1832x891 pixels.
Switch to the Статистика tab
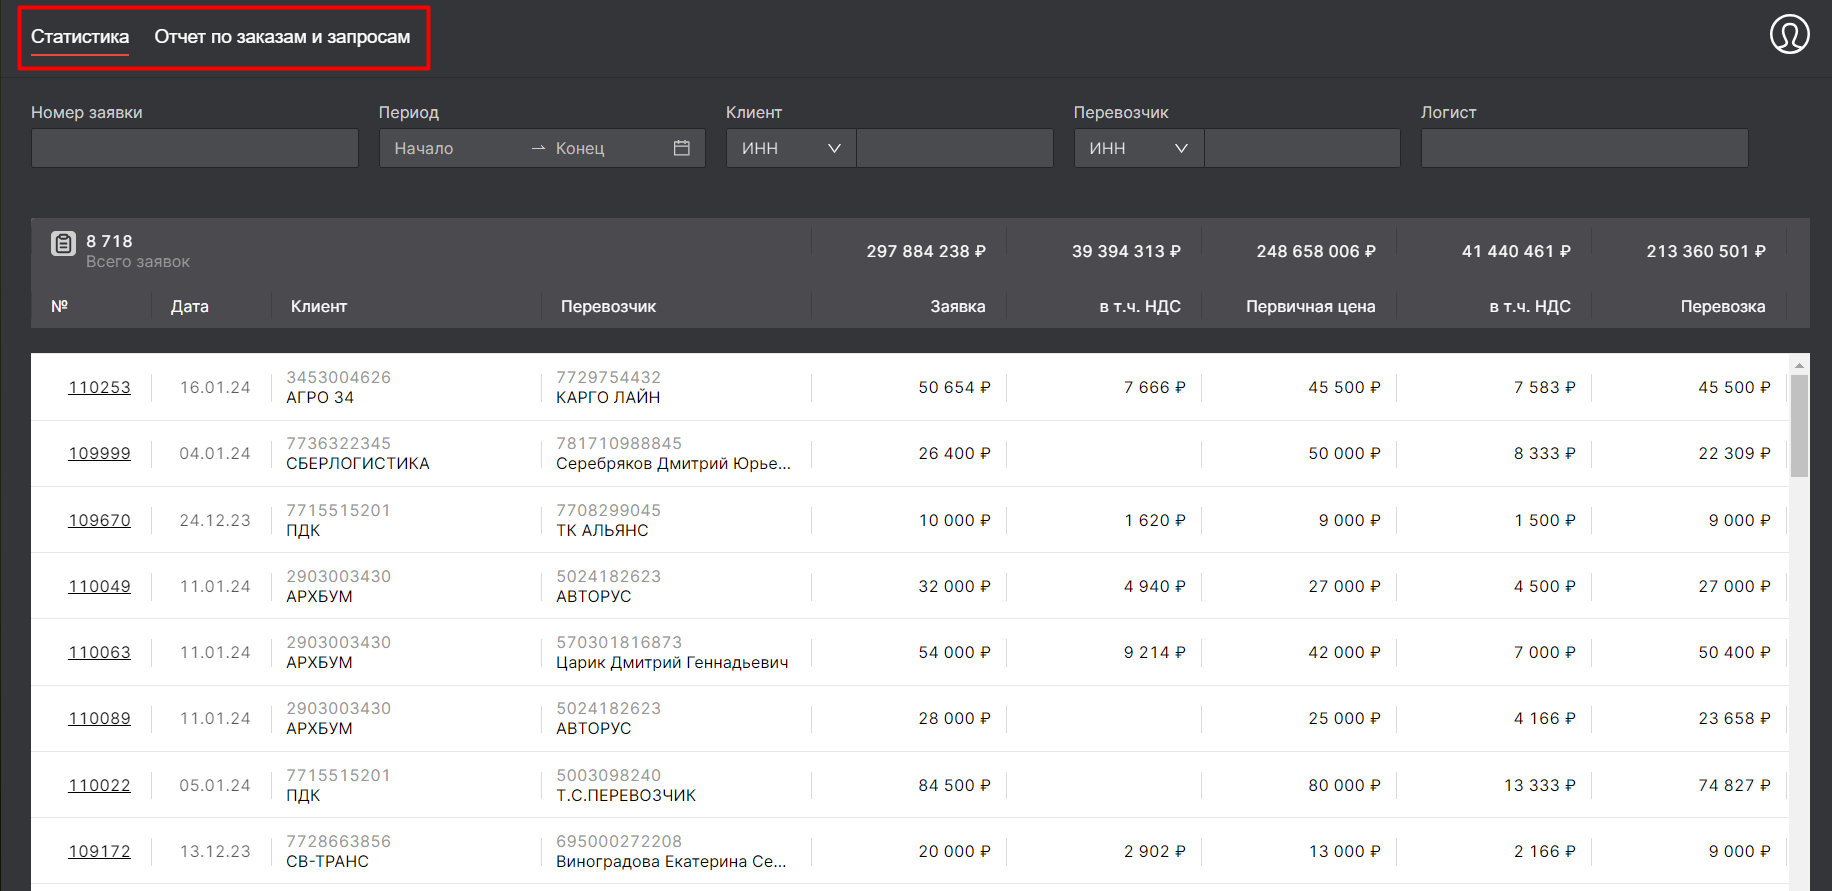pyautogui.click(x=80, y=37)
